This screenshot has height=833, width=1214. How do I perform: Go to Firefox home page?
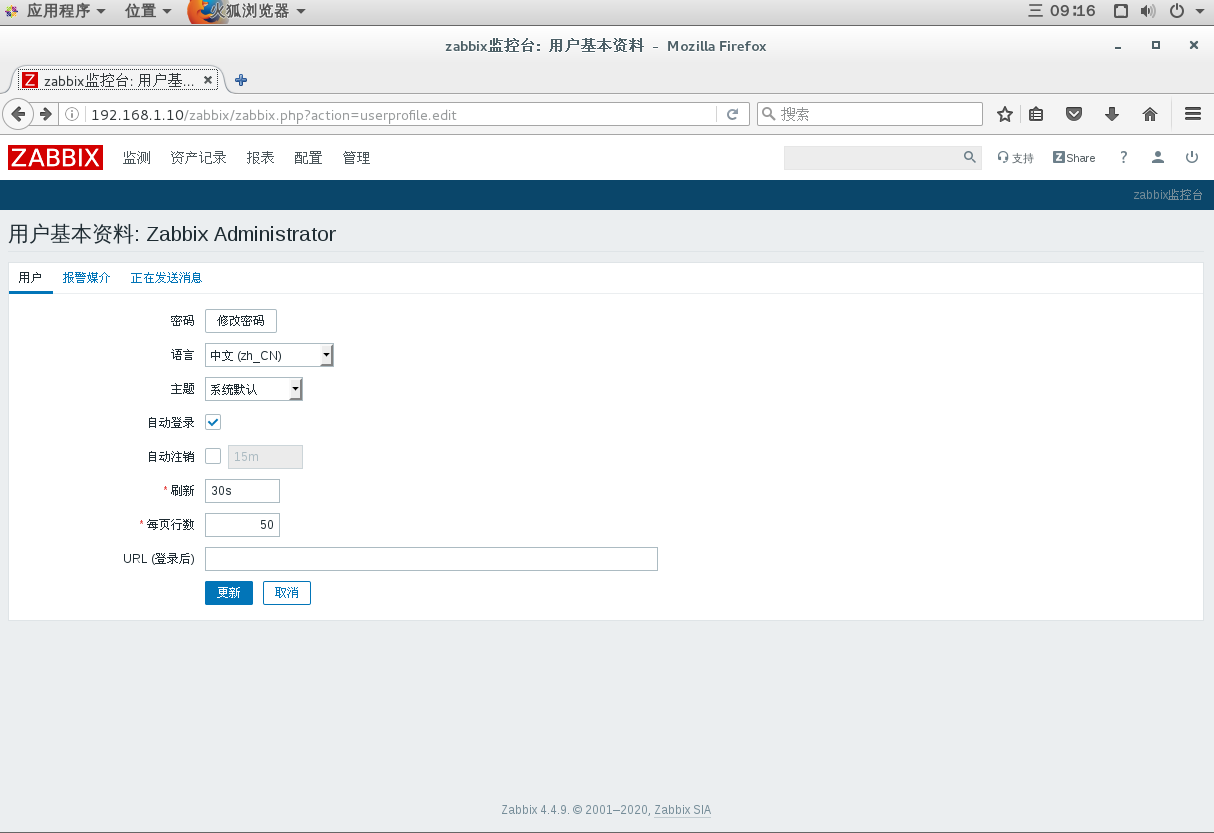pyautogui.click(x=1150, y=114)
